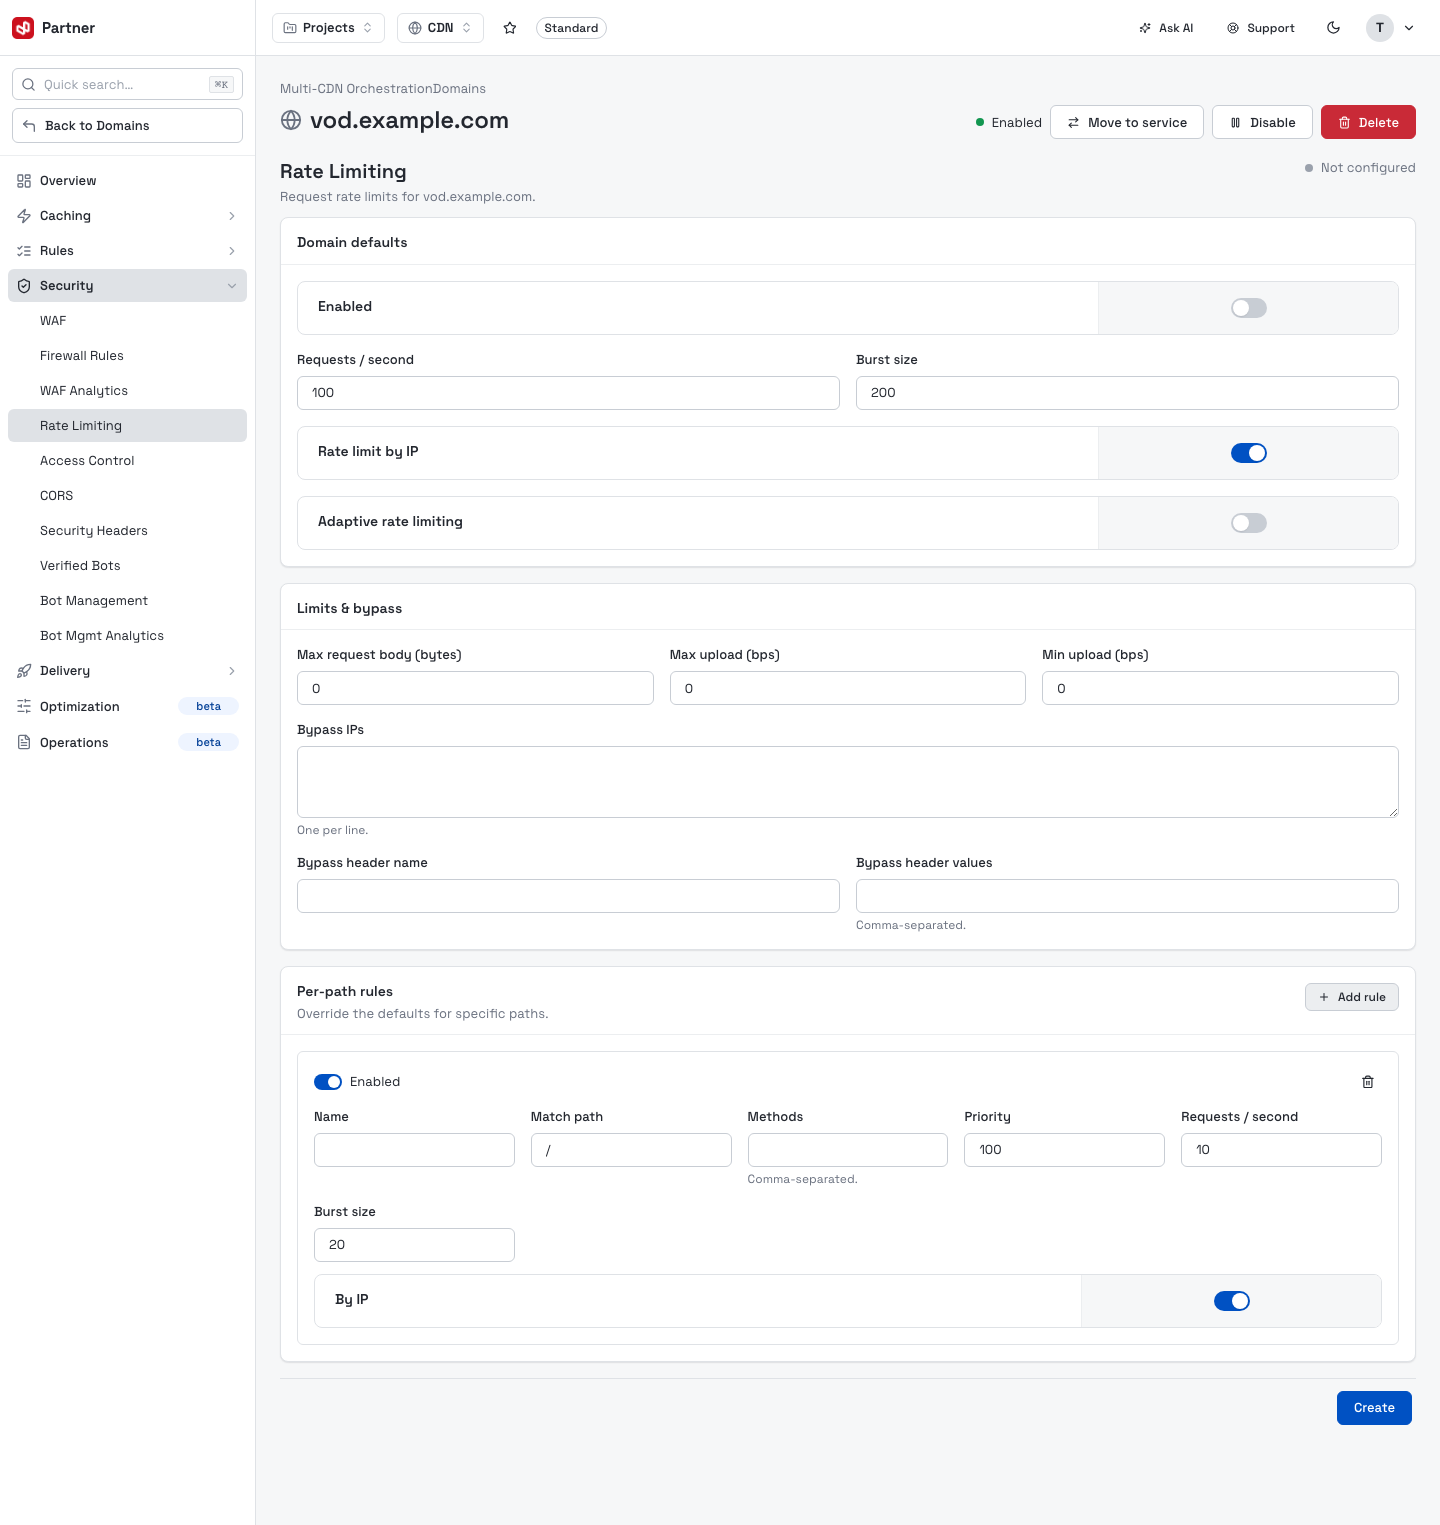Click the back arrow icon in Back to Domains
This screenshot has width=1440, height=1525.
29,126
